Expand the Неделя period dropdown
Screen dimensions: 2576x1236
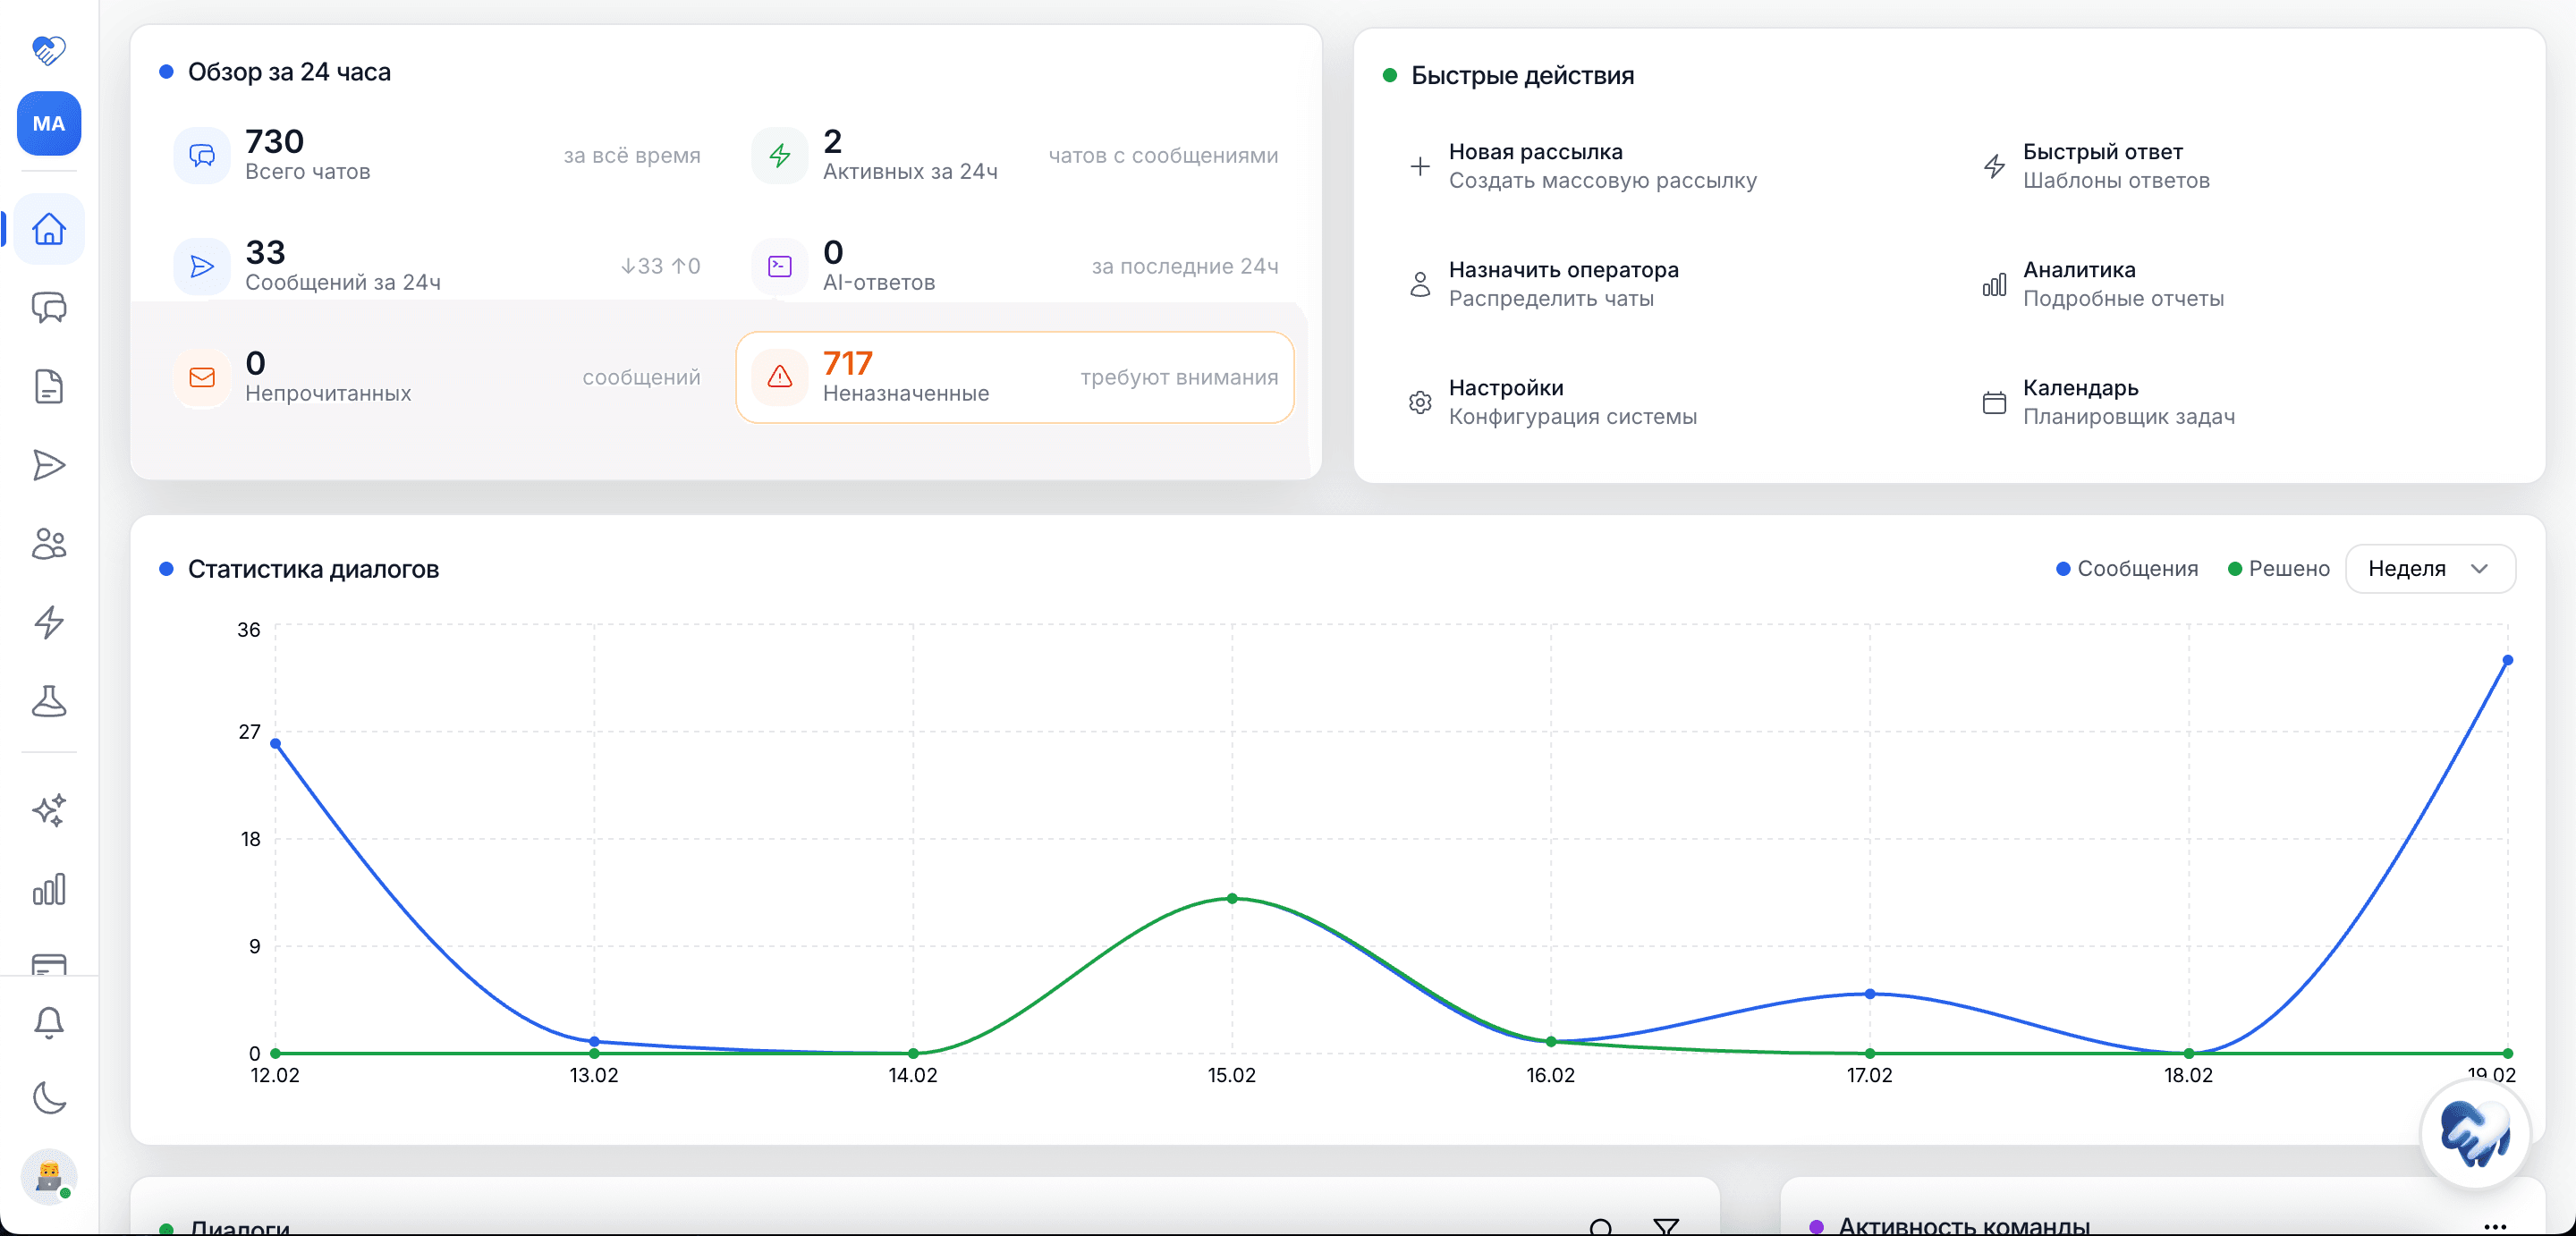pos(2428,568)
